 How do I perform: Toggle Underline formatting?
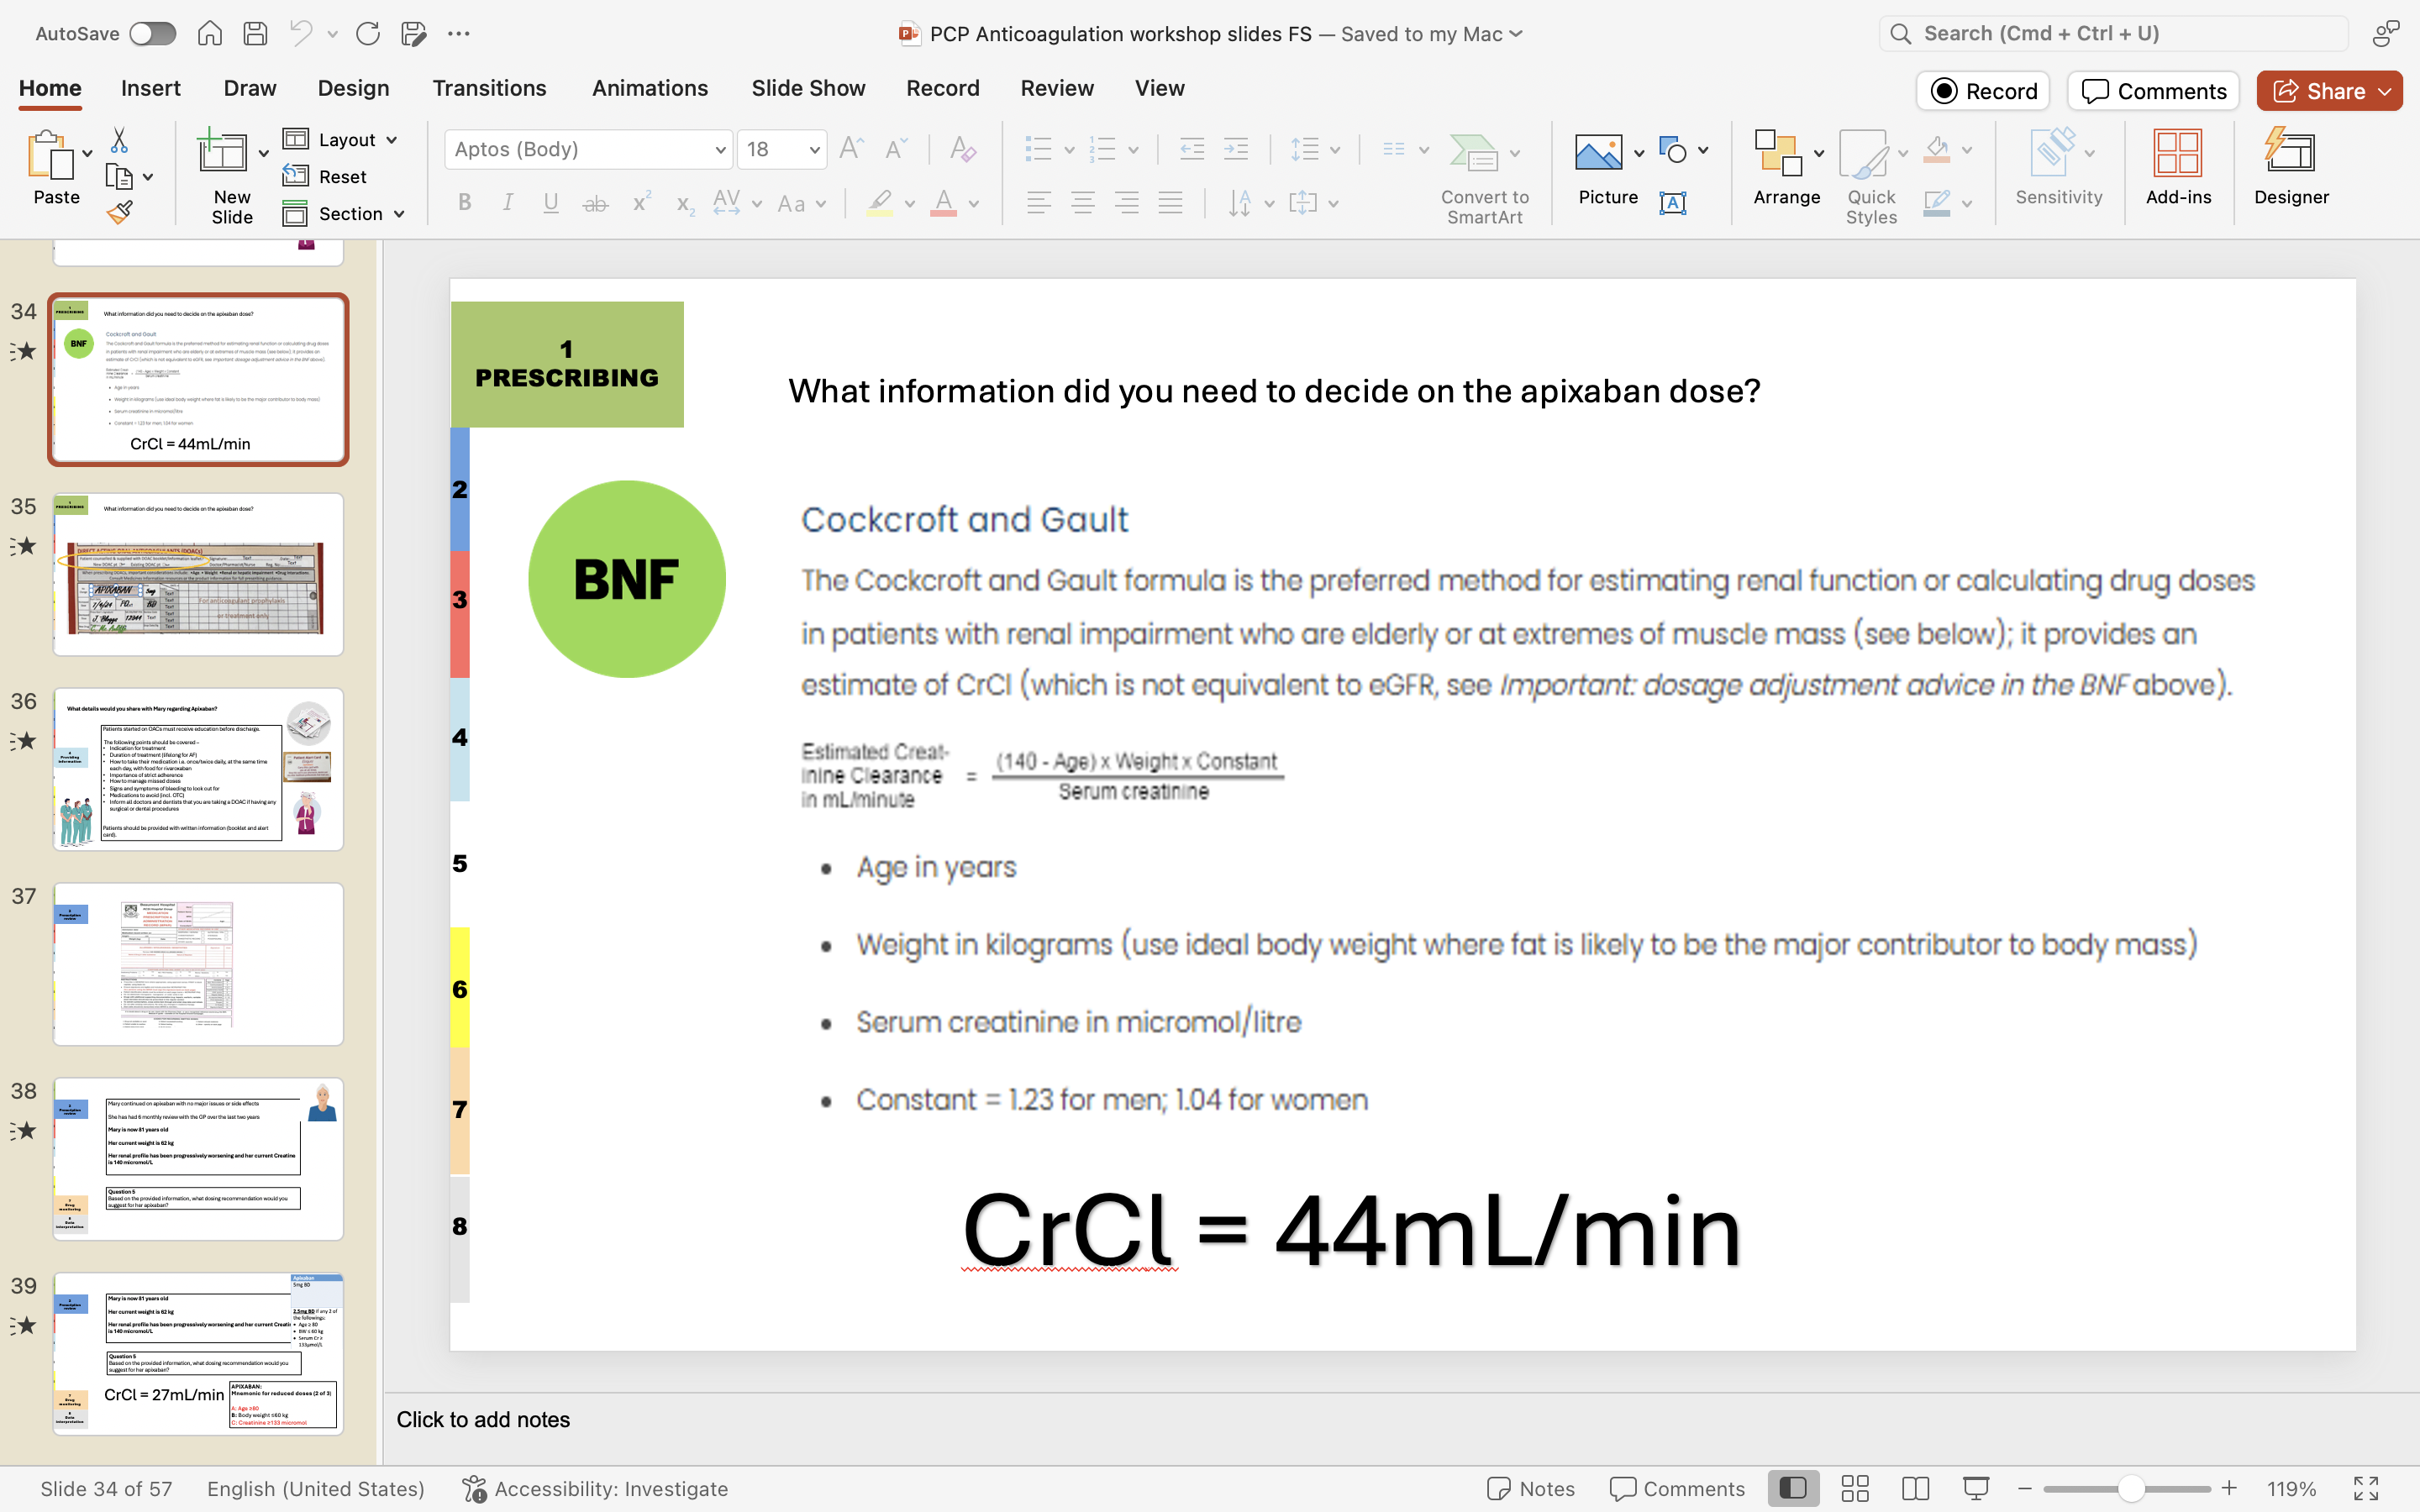coord(551,203)
